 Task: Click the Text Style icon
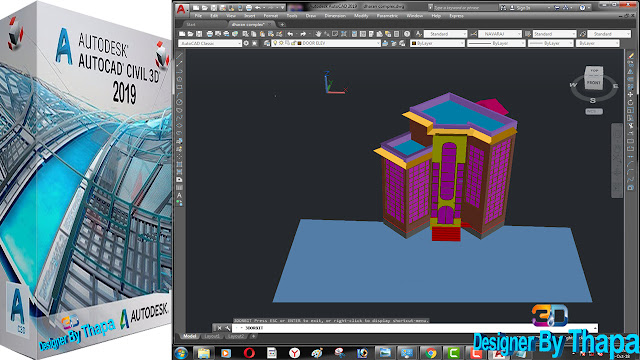tap(418, 34)
